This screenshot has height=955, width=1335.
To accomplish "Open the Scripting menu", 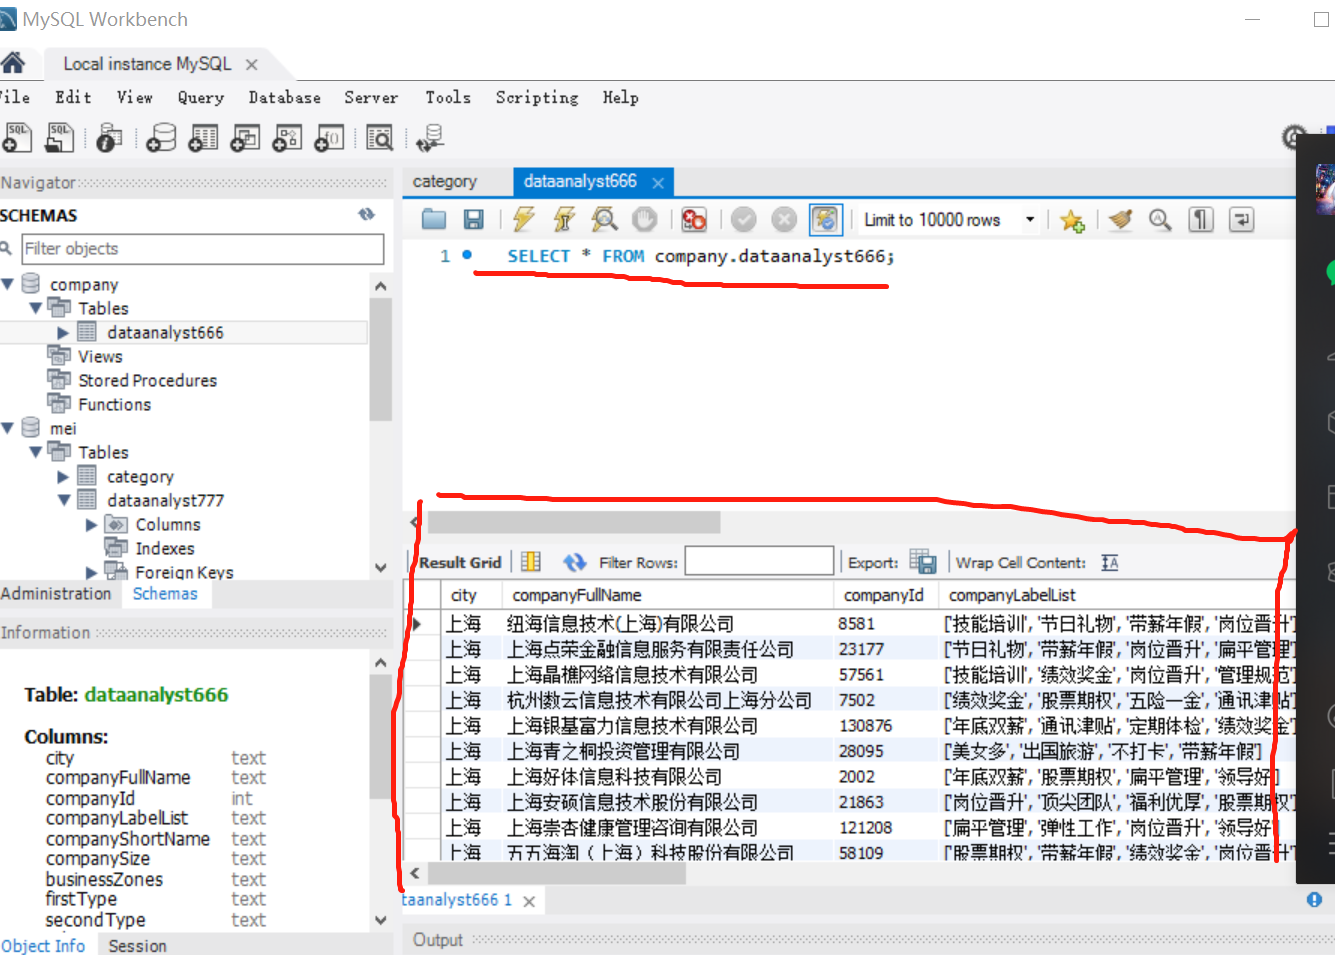I will (x=536, y=97).
